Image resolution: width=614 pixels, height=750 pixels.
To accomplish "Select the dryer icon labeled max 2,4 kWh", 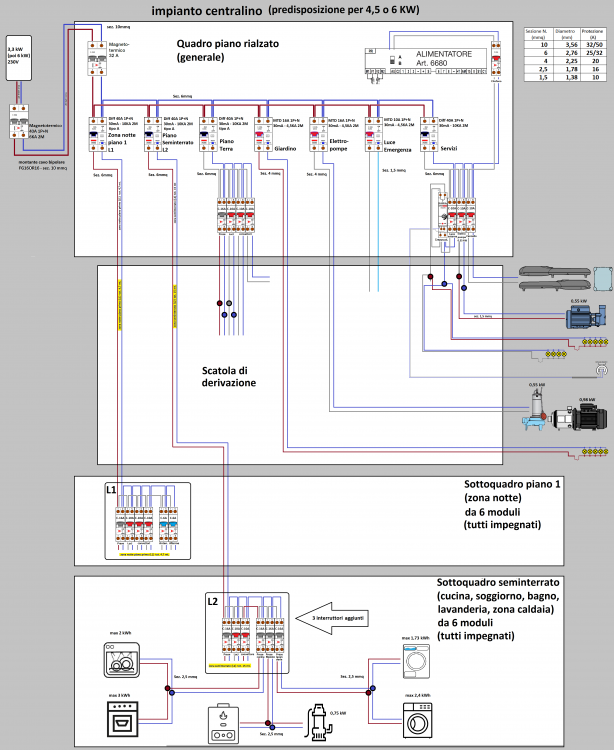I will pos(418,716).
